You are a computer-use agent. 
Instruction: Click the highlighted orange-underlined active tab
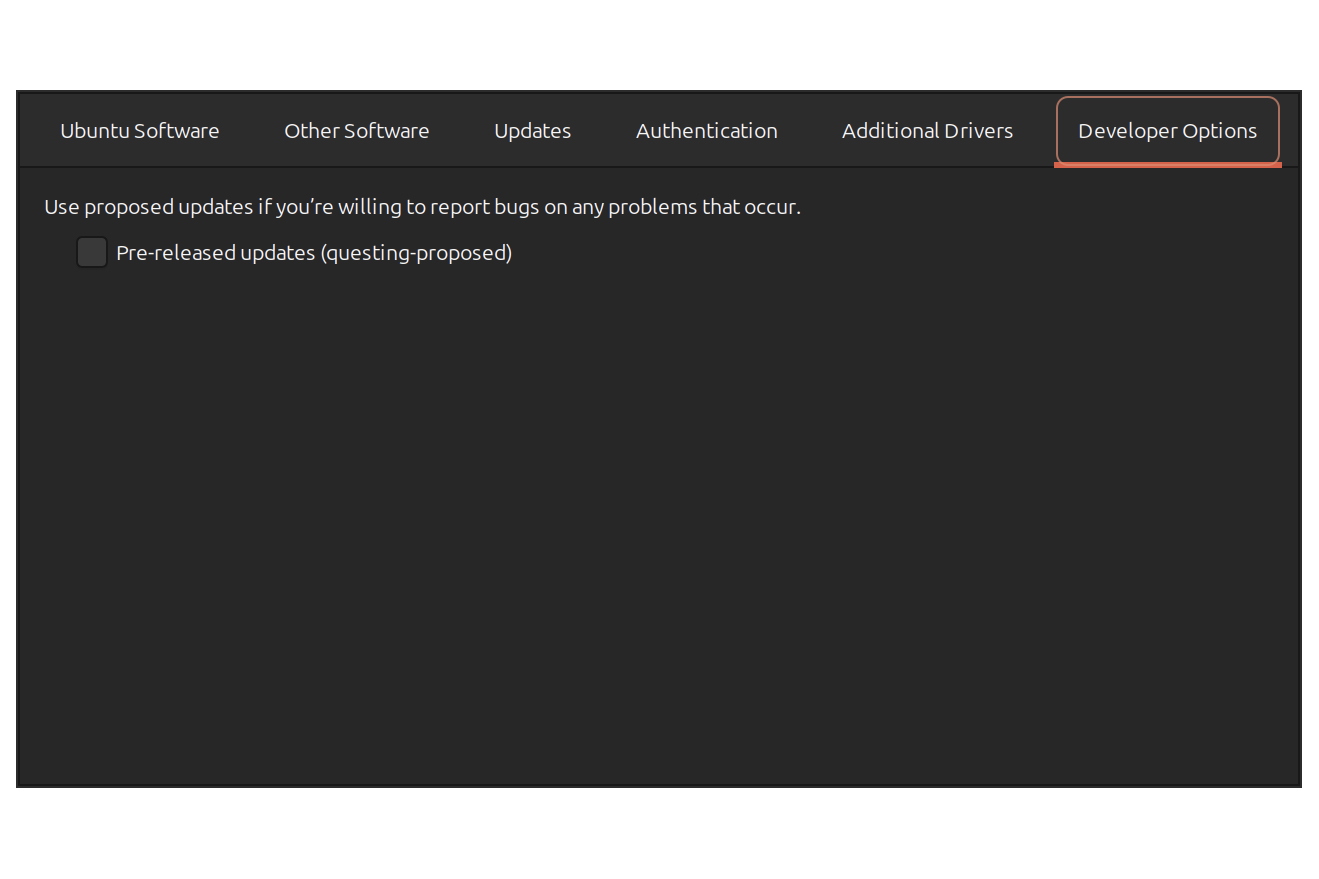click(x=1167, y=131)
